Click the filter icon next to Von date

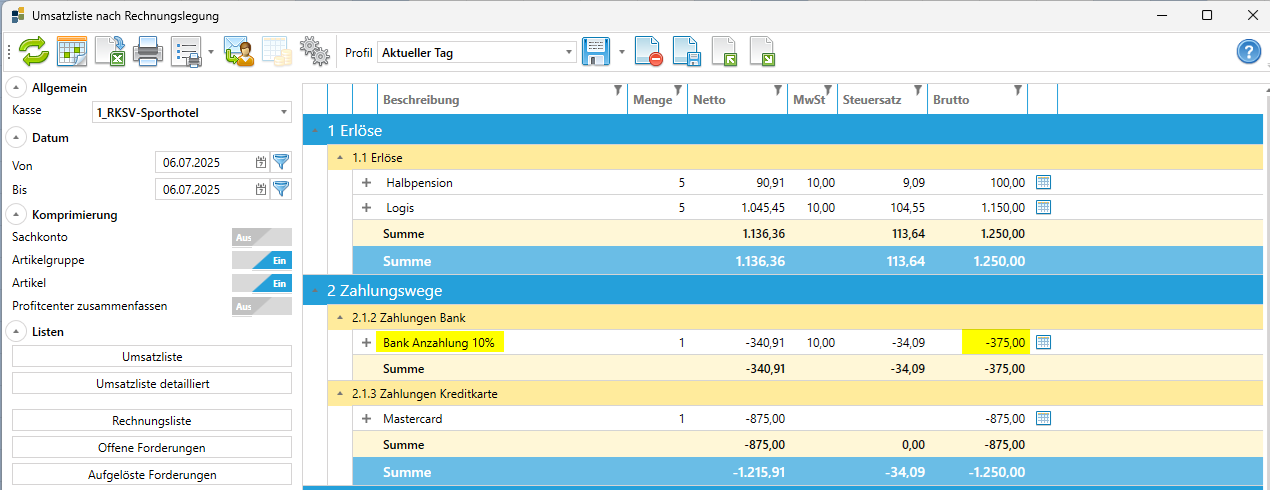(x=281, y=162)
